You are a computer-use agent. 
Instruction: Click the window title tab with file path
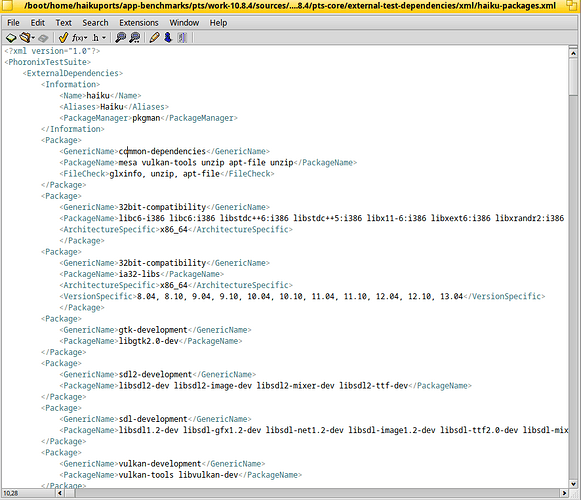290,6
